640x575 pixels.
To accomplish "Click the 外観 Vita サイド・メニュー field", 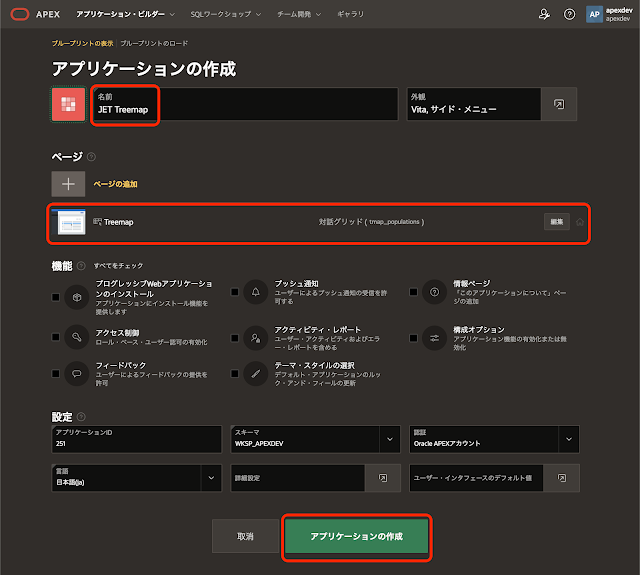I will click(474, 104).
